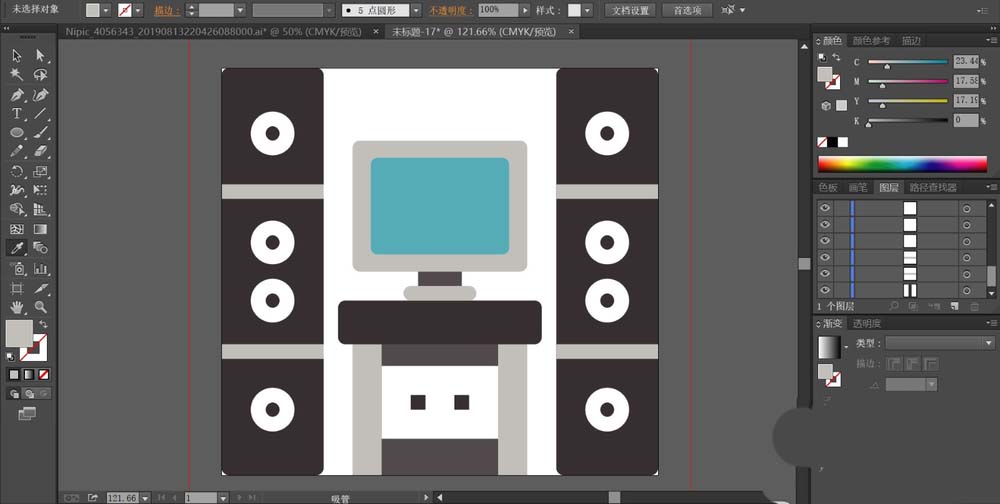Set toolbox paint mode to None
Viewport: 1000px width, 504px height.
pos(44,374)
